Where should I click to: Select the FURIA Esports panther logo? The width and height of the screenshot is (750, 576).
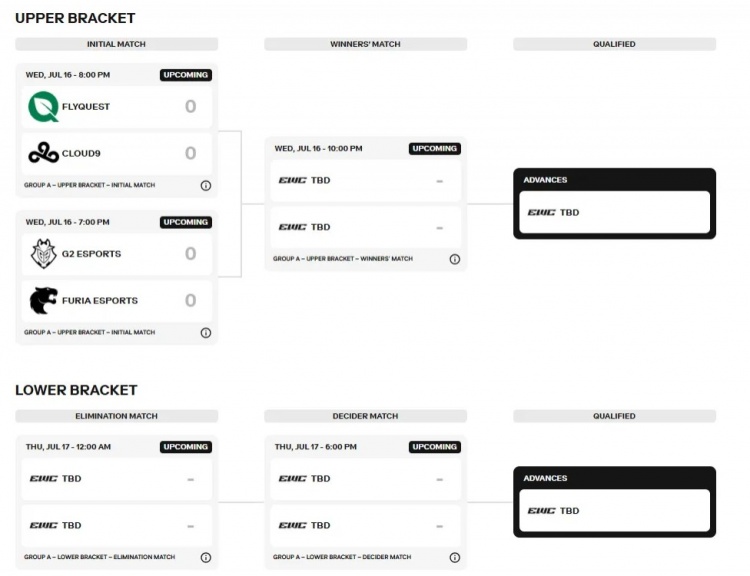[44, 300]
